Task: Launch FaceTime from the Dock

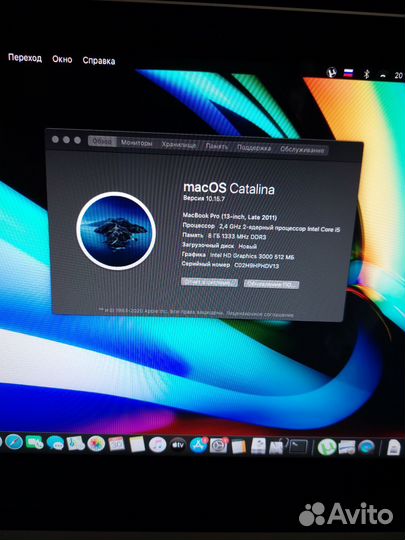Action: point(34,443)
